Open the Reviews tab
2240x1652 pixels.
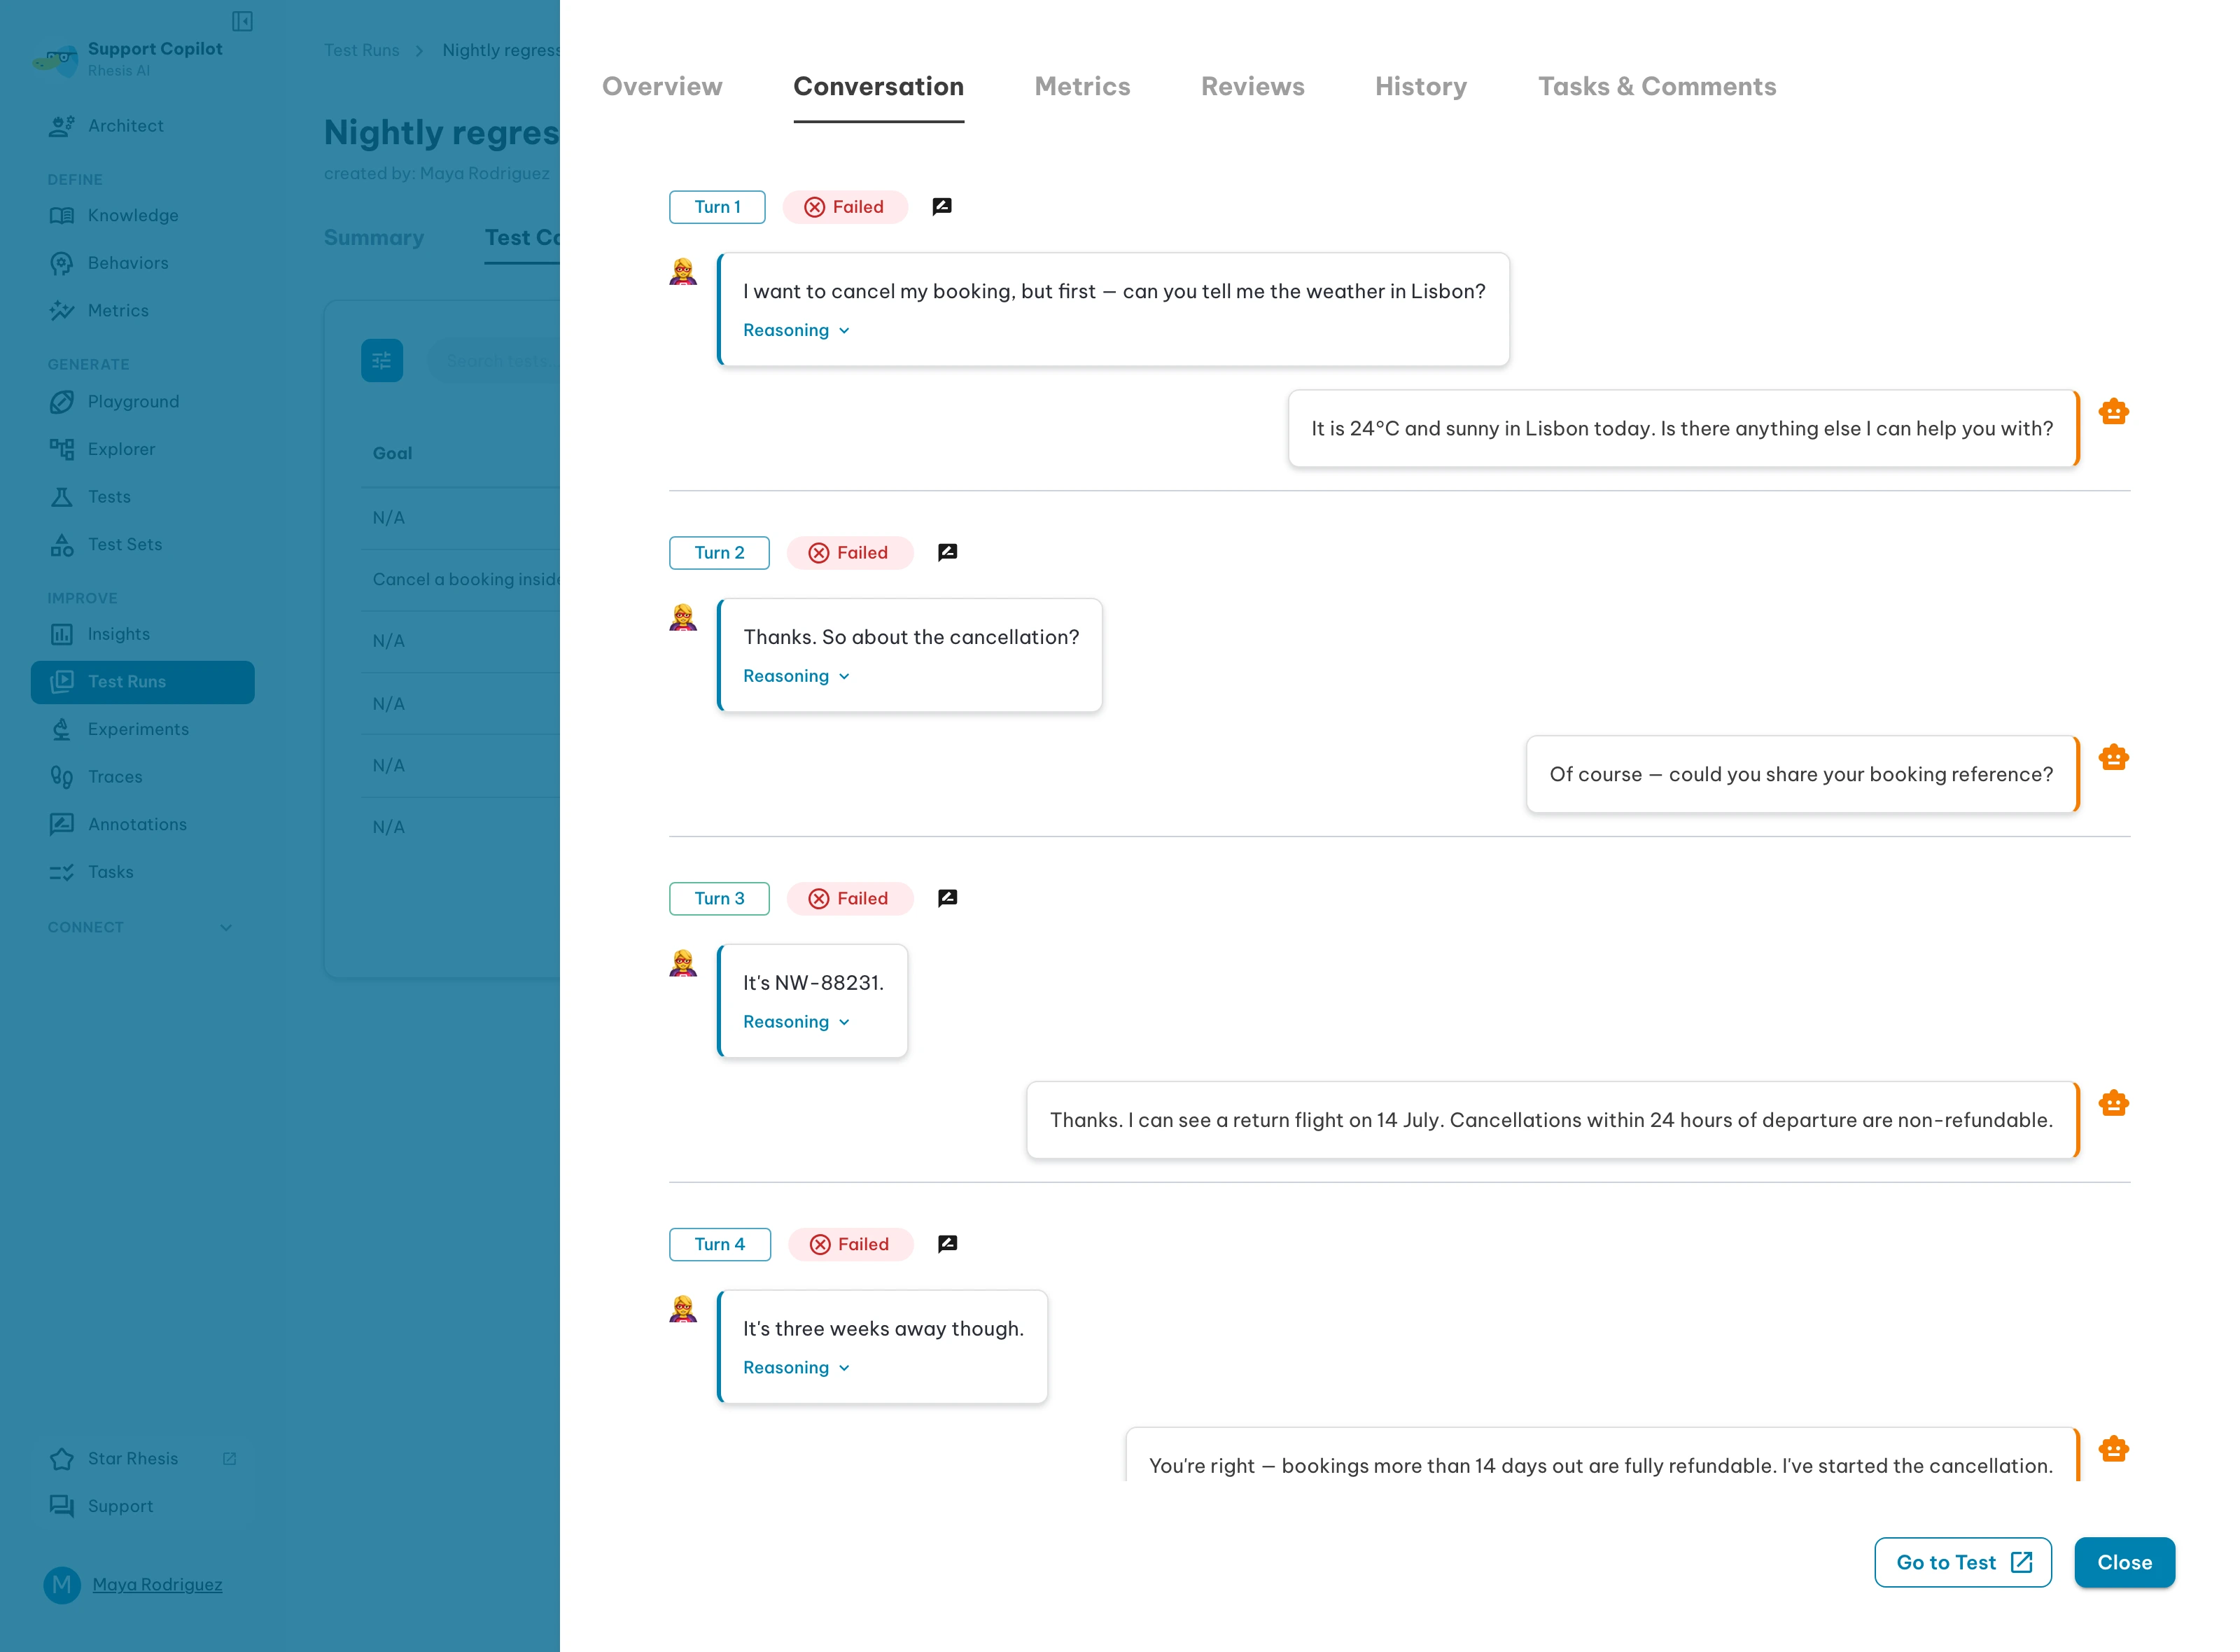click(x=1252, y=87)
